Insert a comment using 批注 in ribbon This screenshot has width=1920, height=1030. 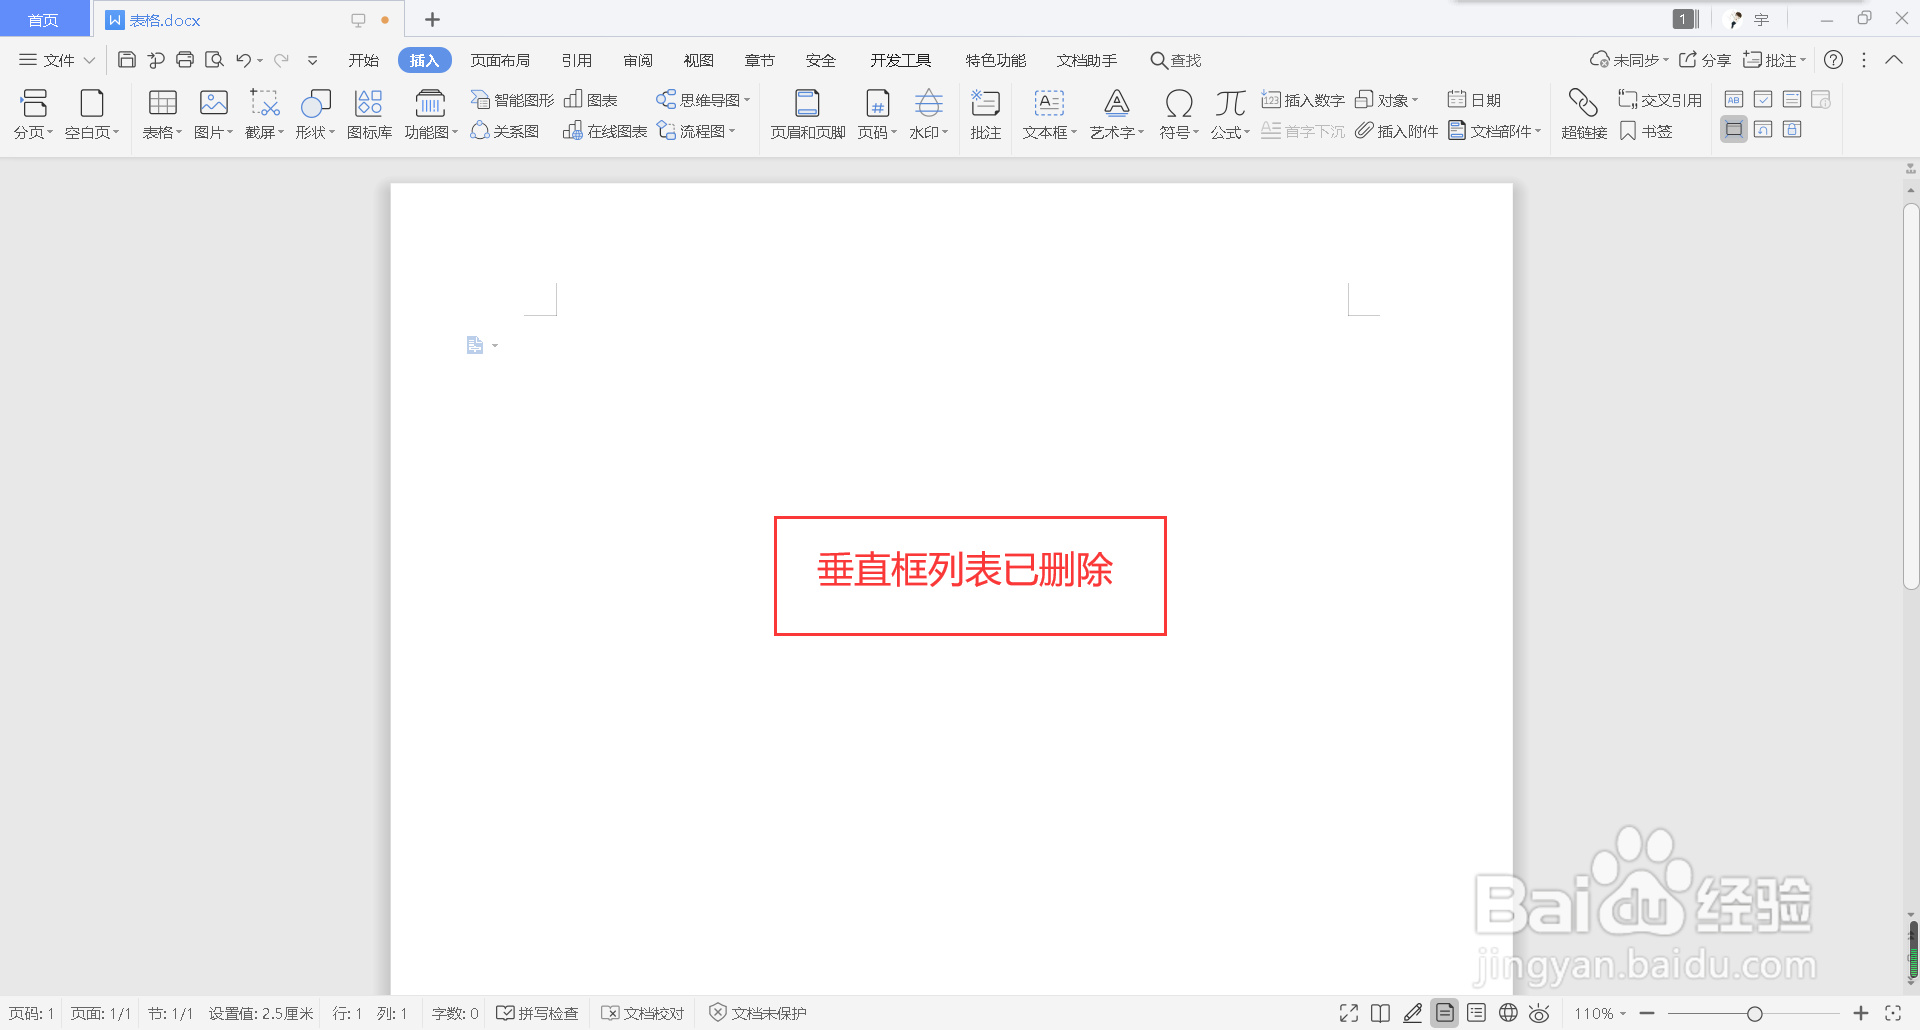click(x=986, y=114)
